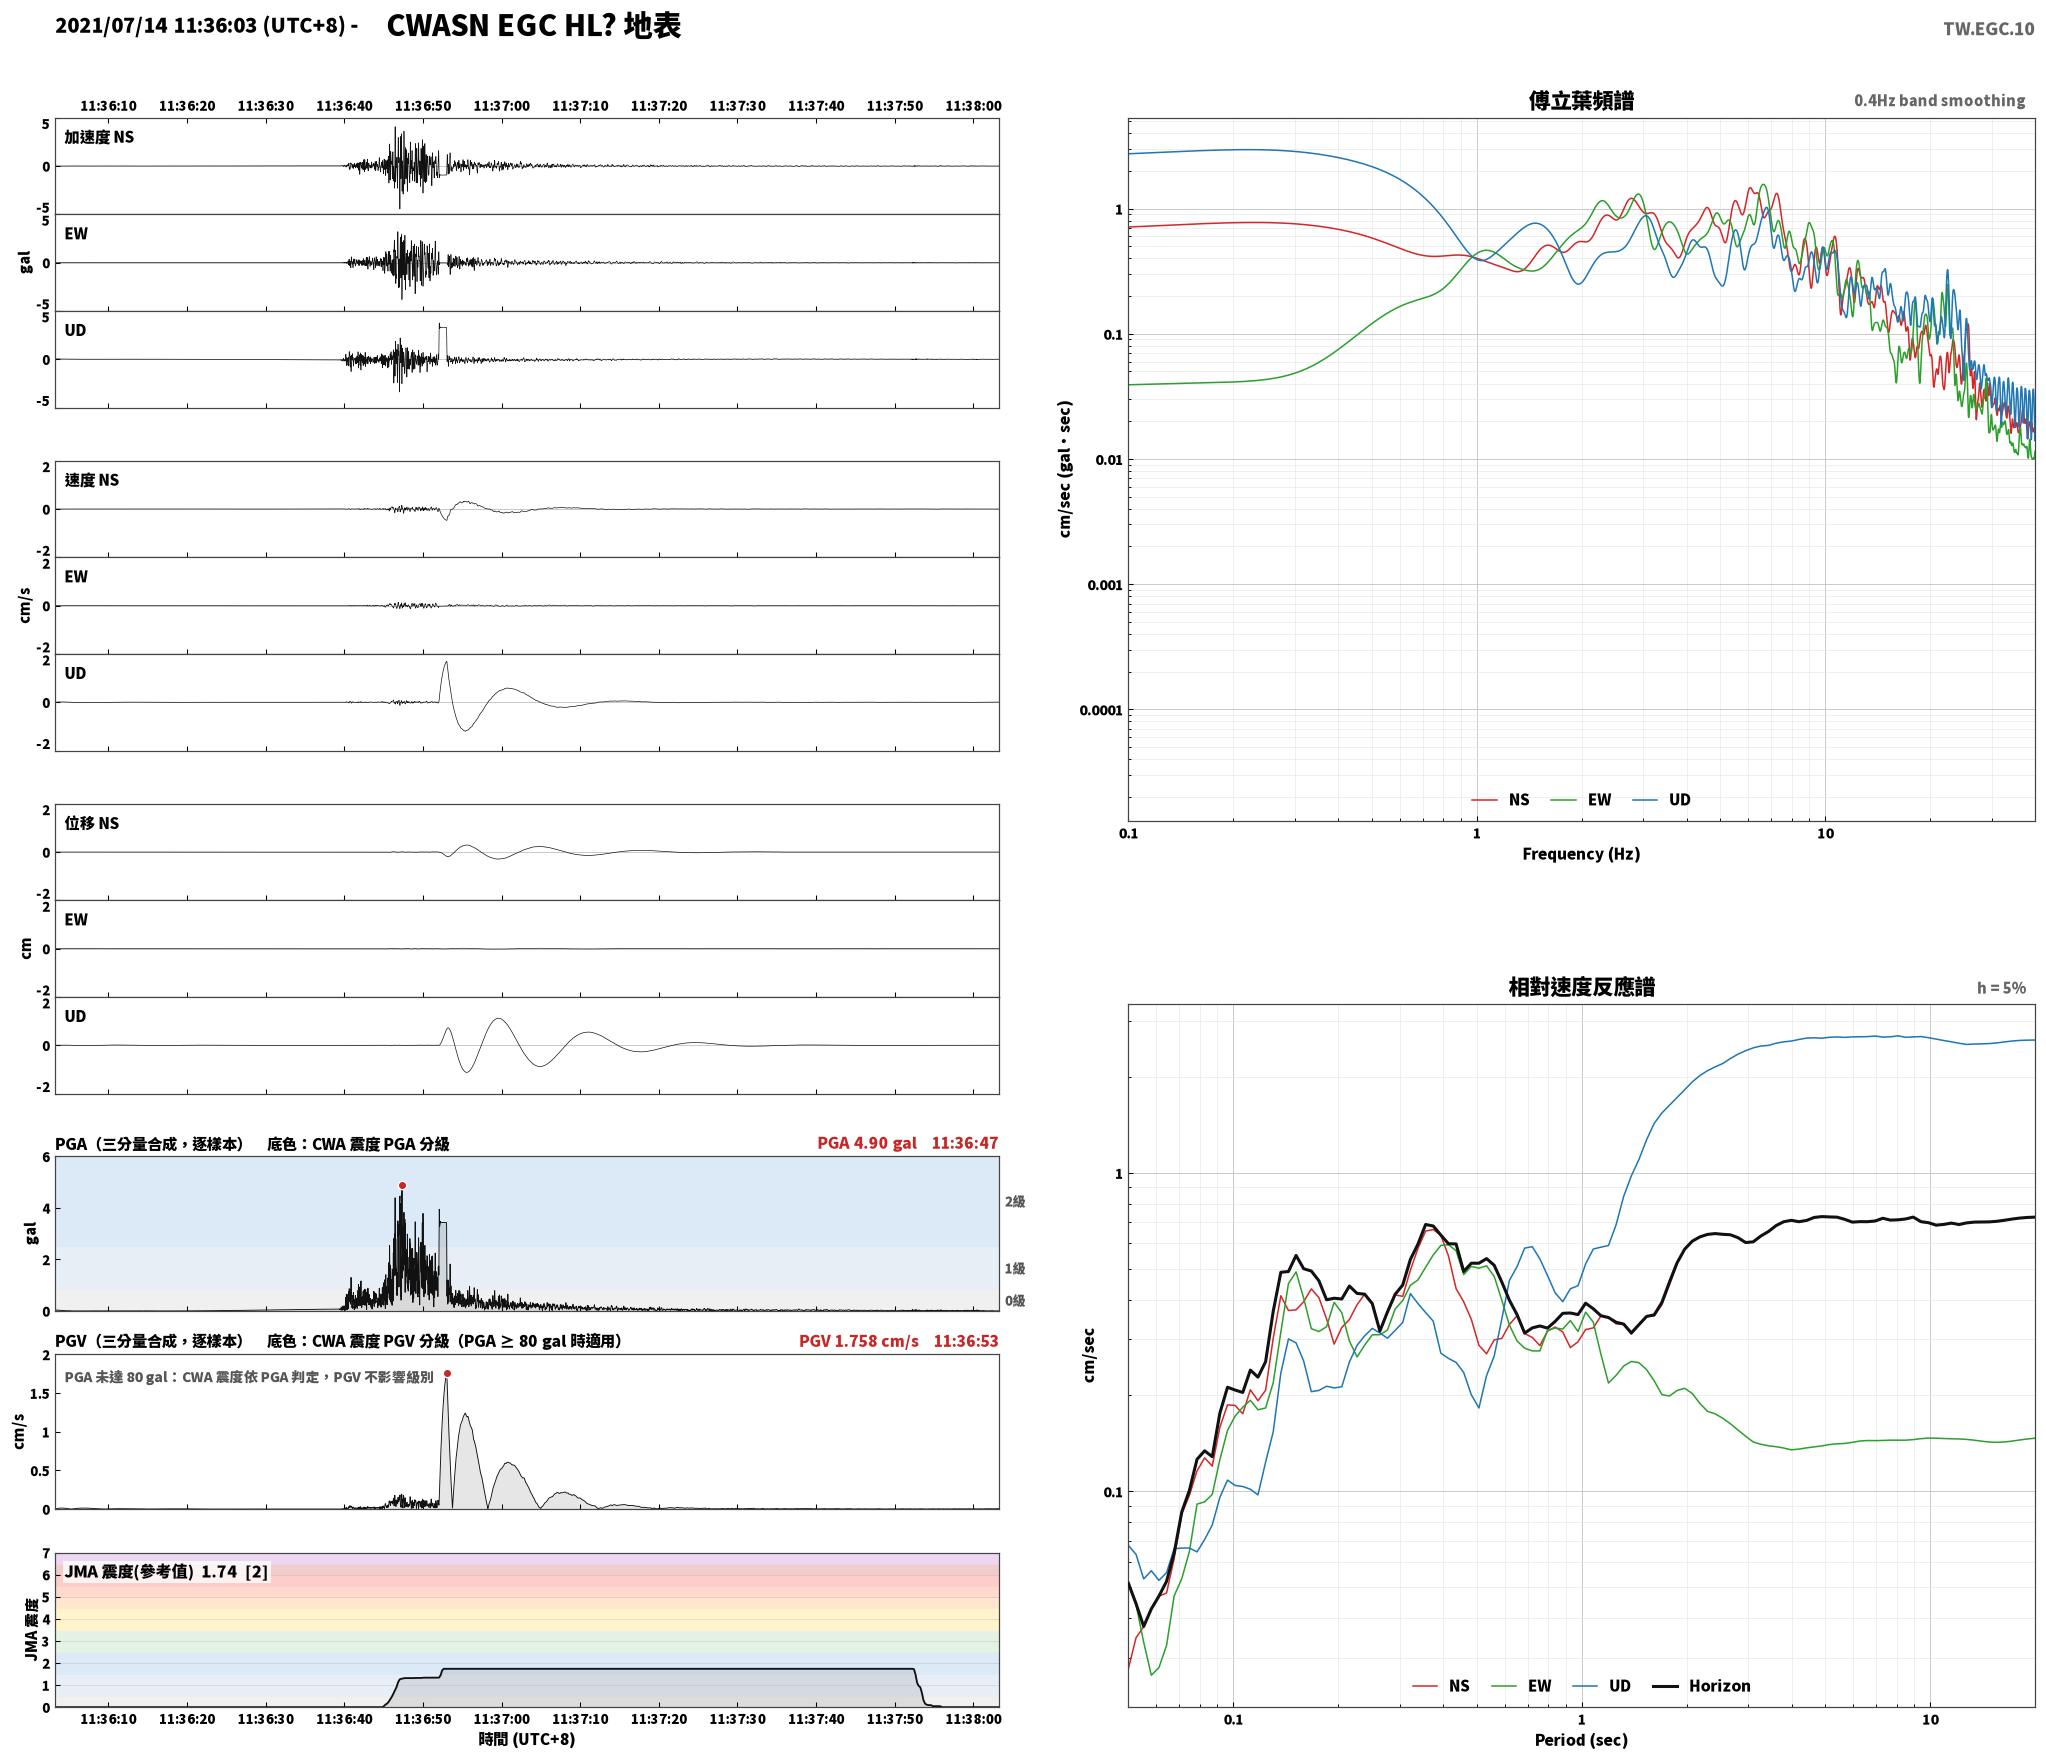Click NS legend entry in response spectrum
This screenshot has height=1760, width=2046.
point(1441,1686)
